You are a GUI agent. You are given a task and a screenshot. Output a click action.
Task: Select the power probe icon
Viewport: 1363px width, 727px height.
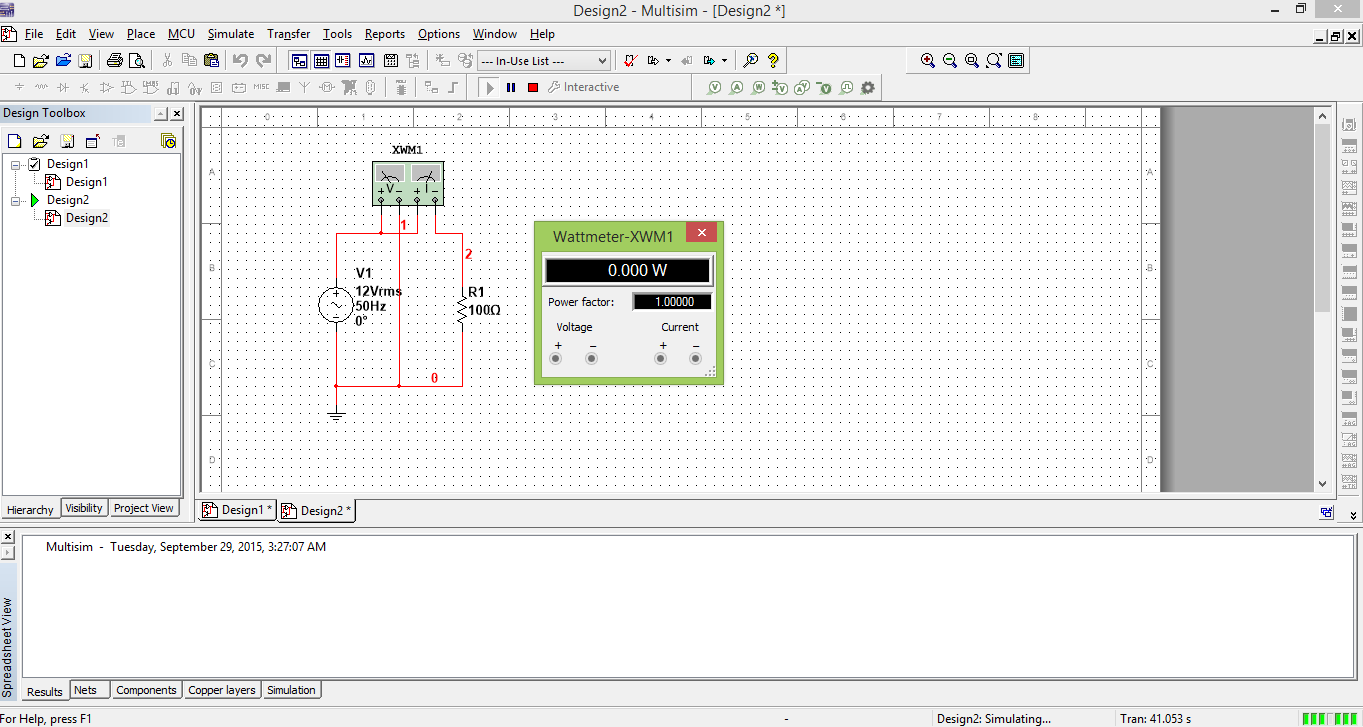[x=759, y=88]
